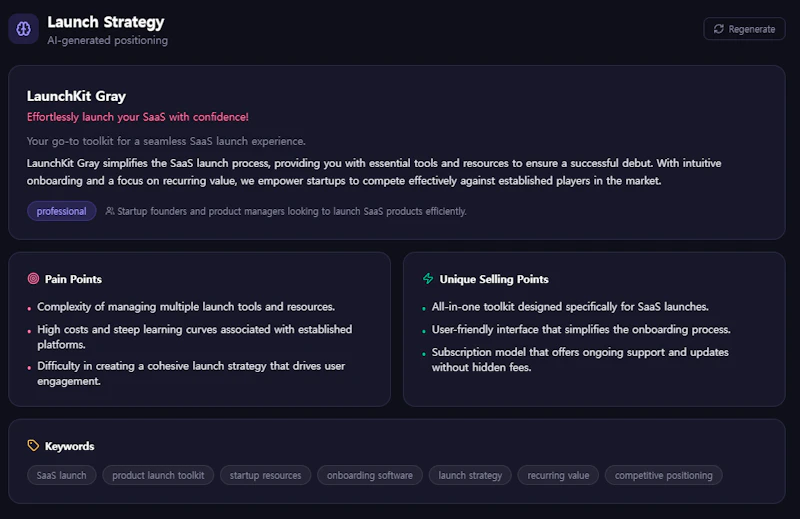
Task: Click 'Subscription model that offers ongoing support' bullet
Action: point(580,360)
